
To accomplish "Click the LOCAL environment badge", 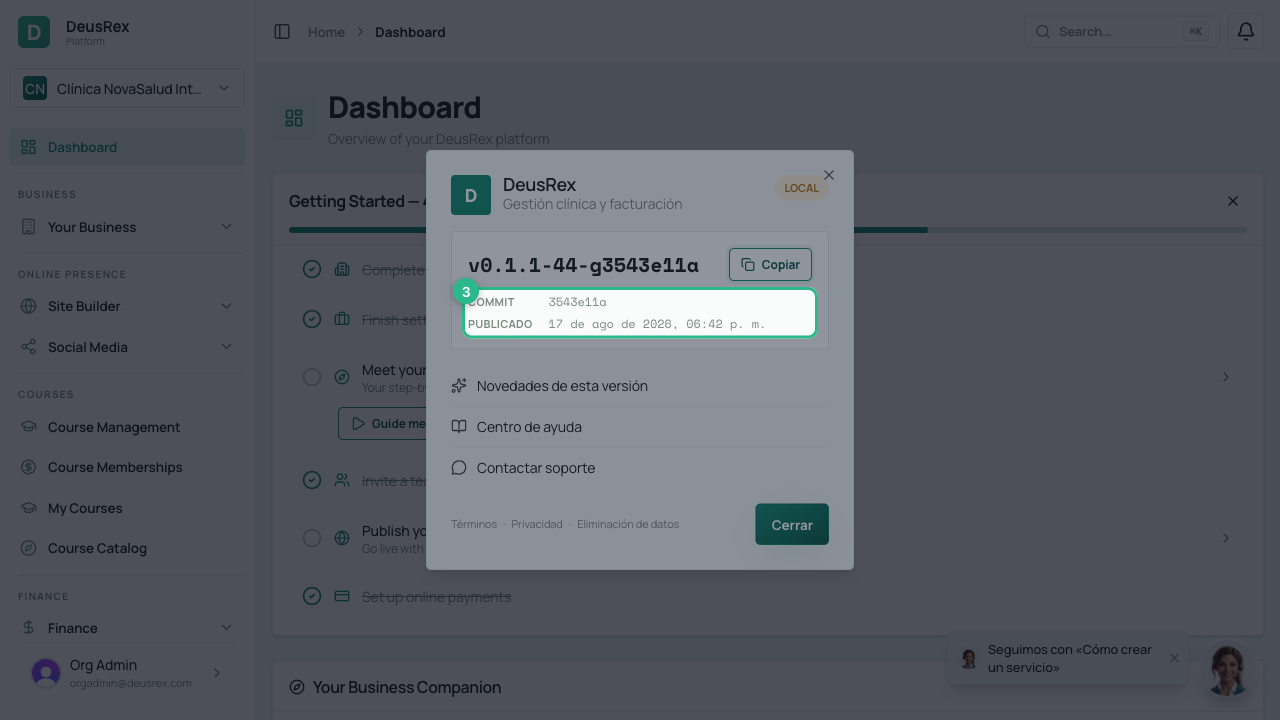I will (801, 188).
